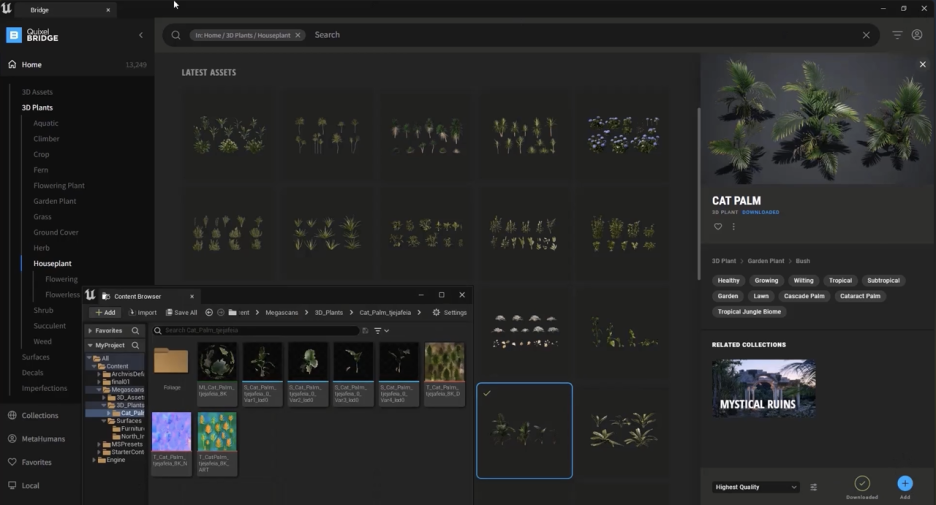Open the download settings sliders icon
The width and height of the screenshot is (936, 505).
(813, 487)
